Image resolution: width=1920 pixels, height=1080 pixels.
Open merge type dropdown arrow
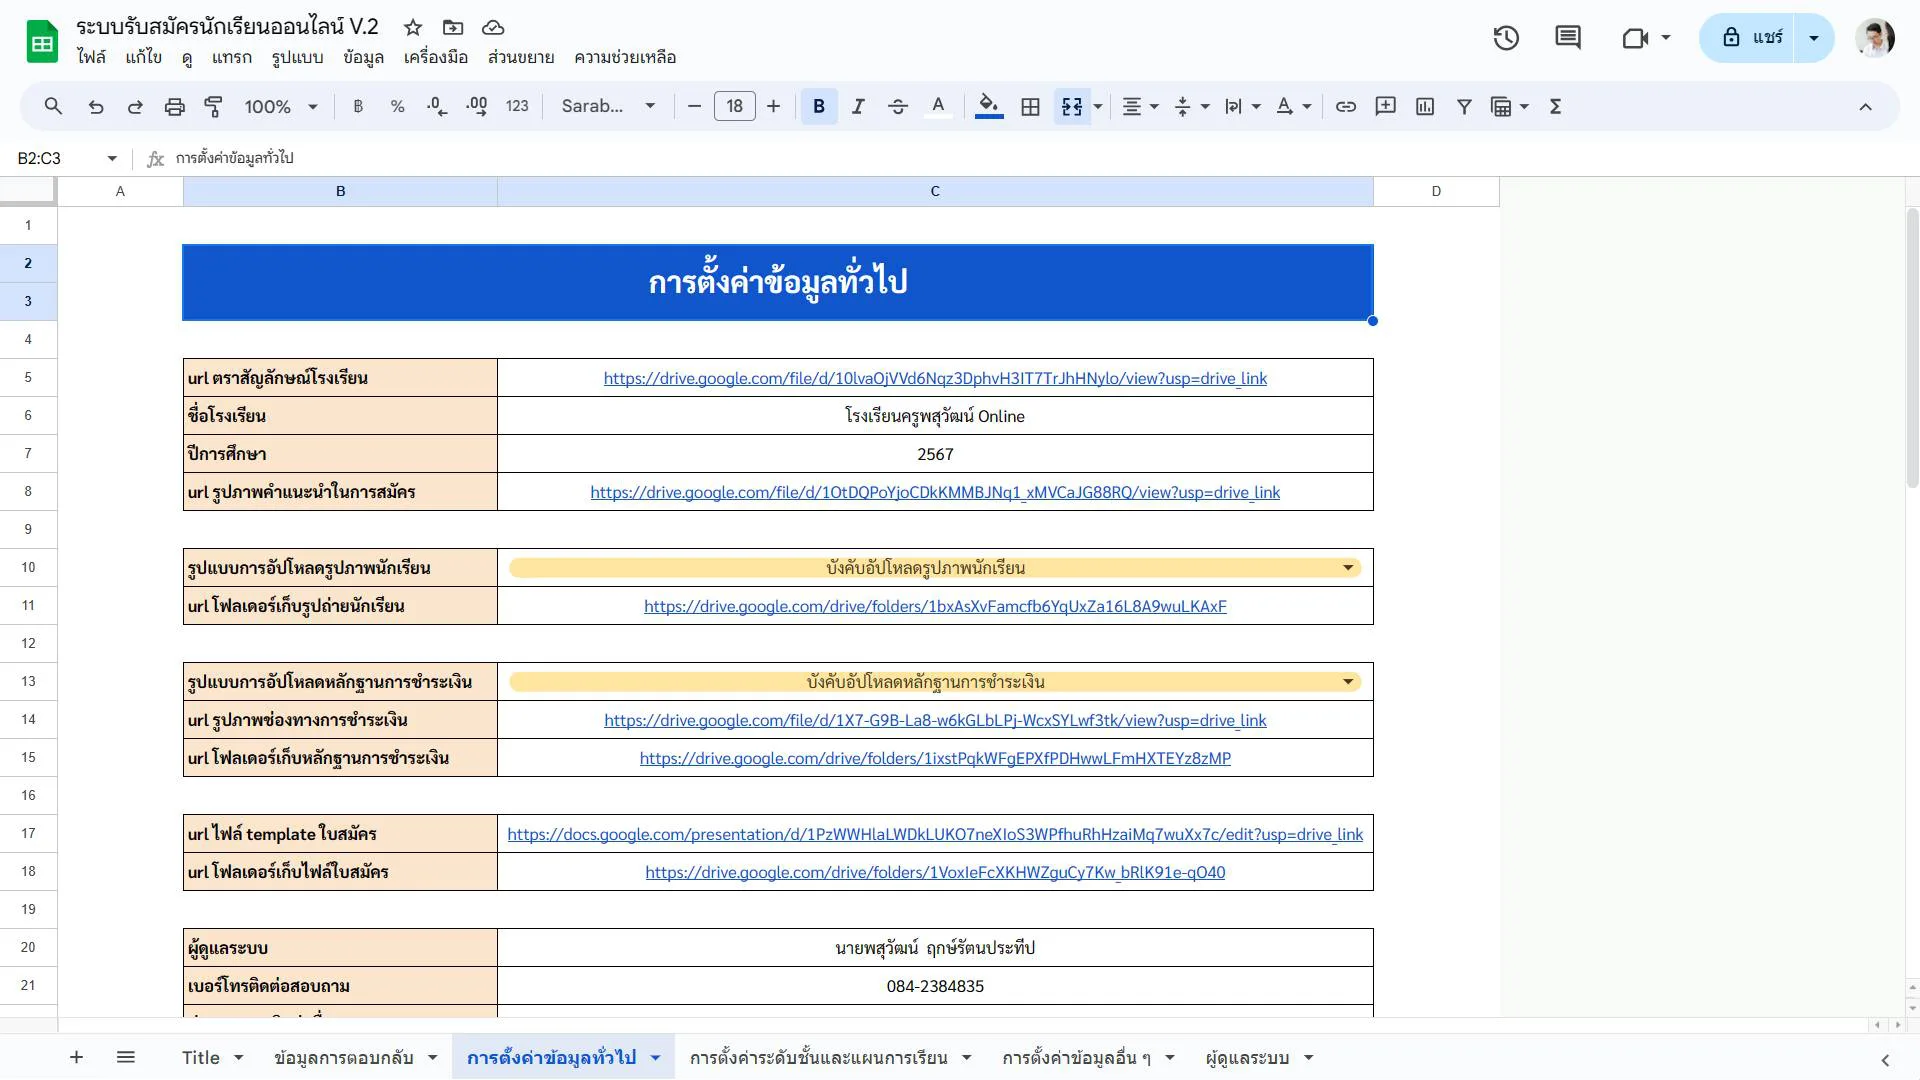(x=1098, y=106)
